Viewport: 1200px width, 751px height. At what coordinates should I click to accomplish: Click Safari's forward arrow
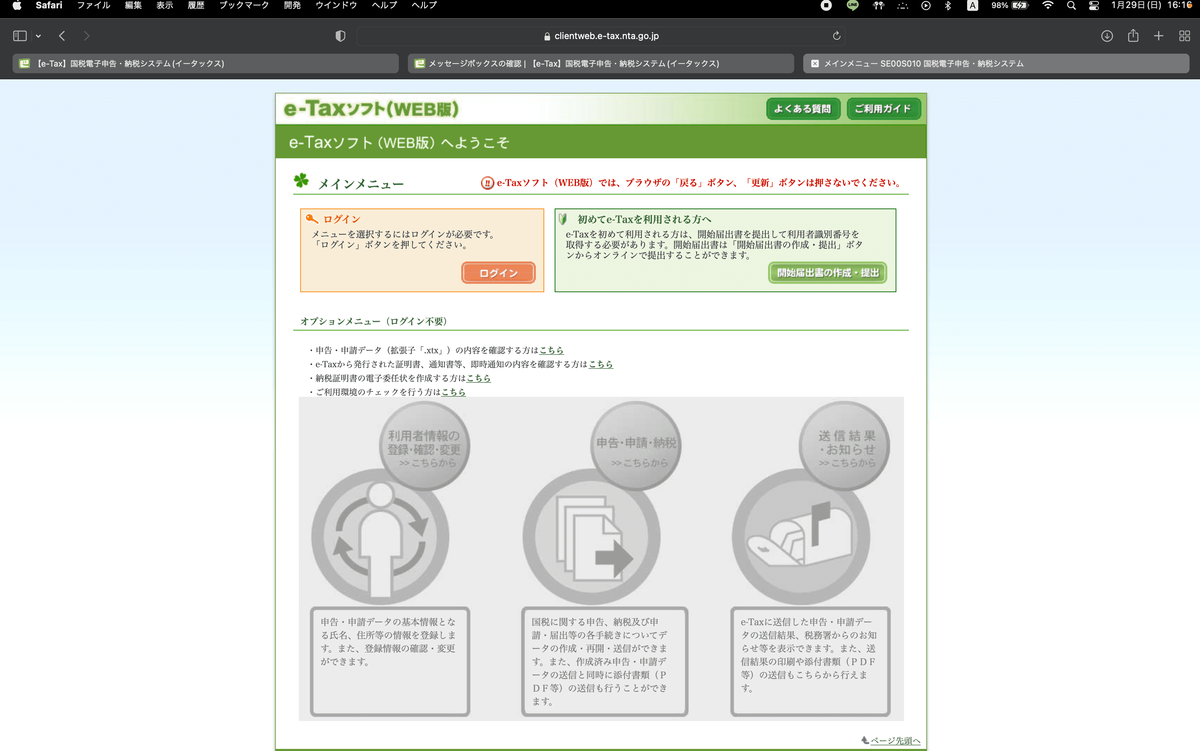(87, 36)
